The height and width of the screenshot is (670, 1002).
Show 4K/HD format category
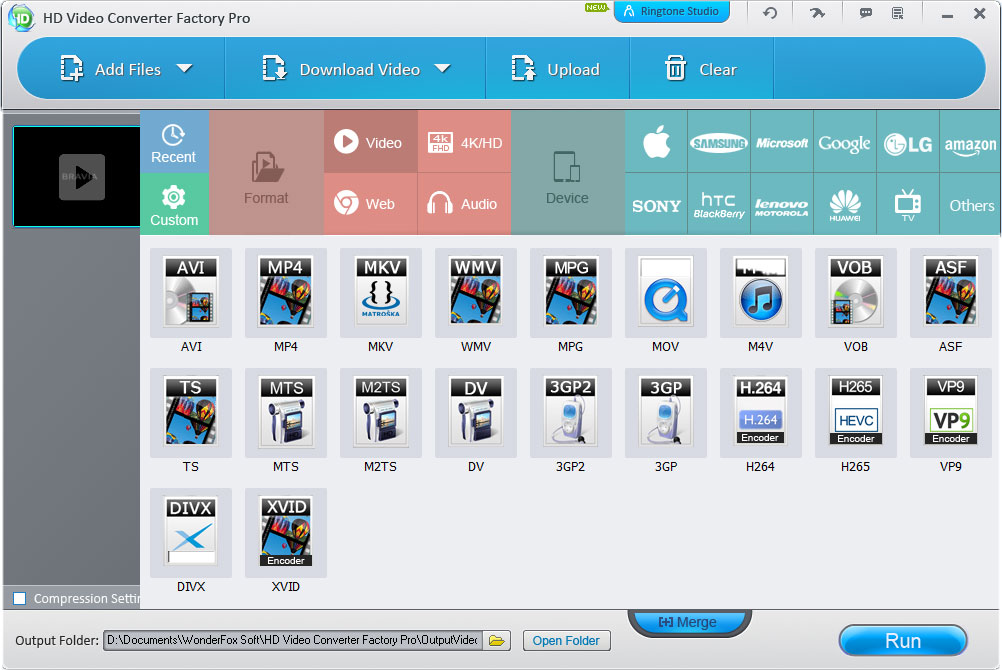465,142
